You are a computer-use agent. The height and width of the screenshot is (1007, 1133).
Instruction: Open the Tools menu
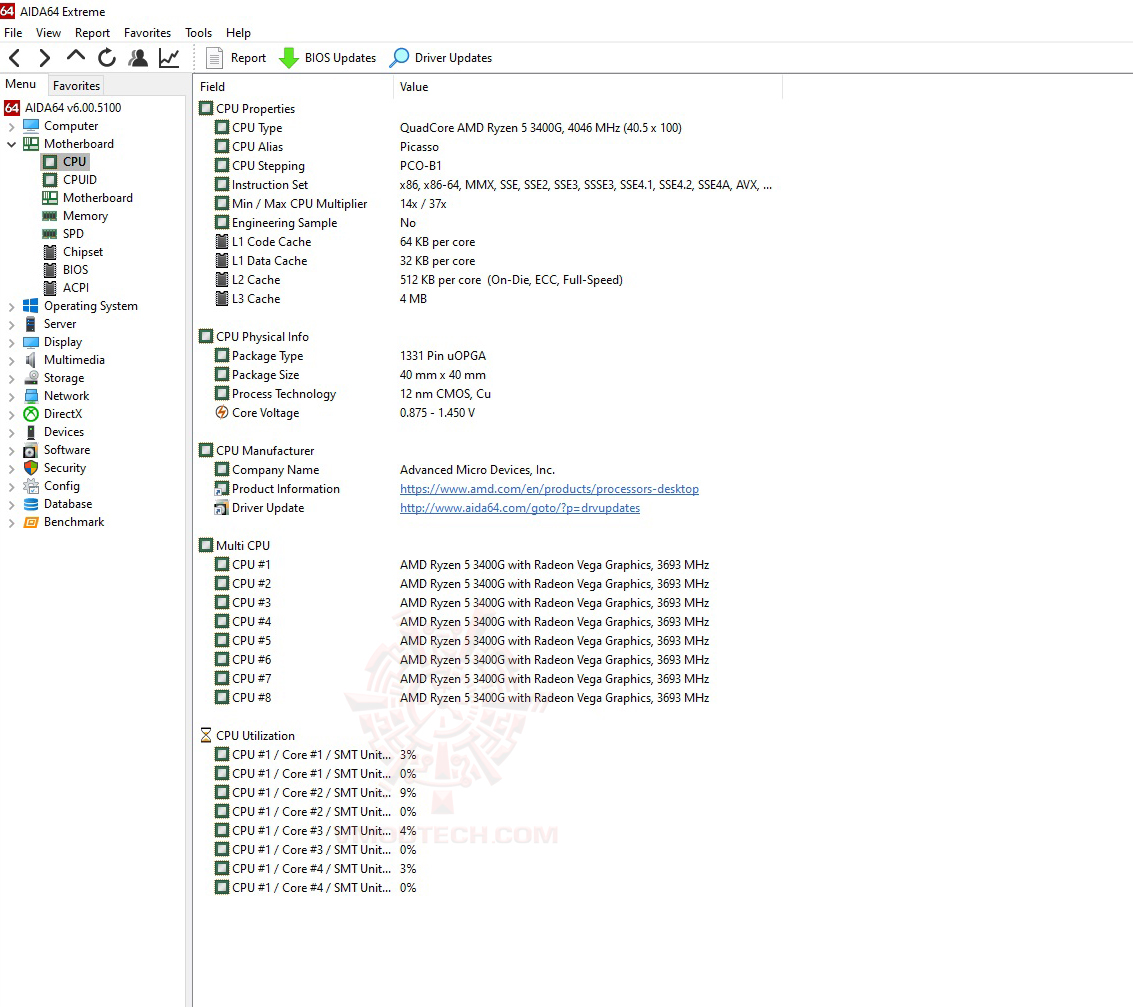pos(198,33)
